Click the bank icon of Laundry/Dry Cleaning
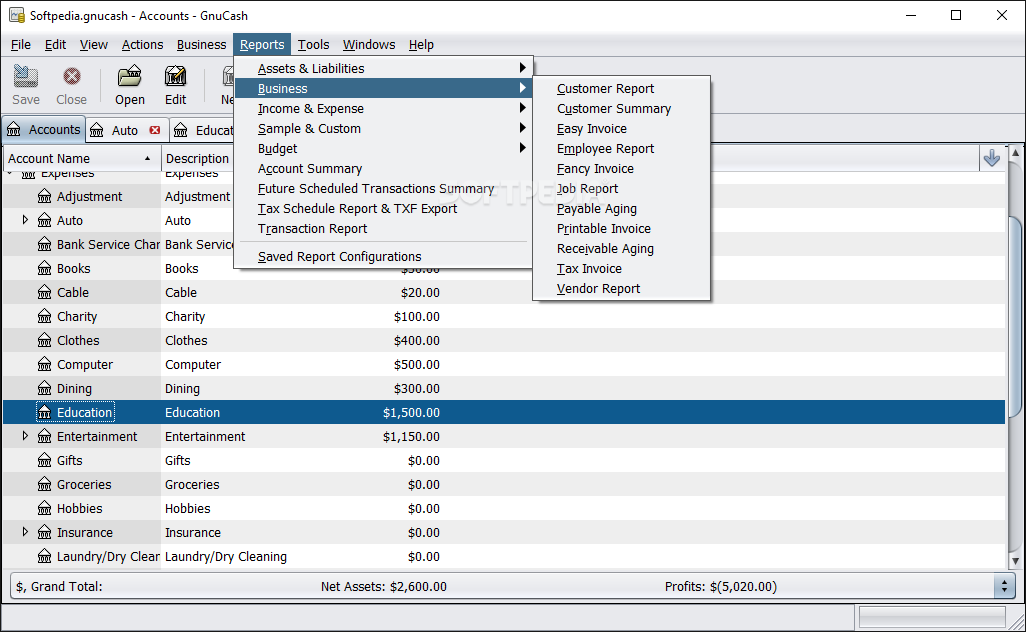1026x632 pixels. pos(44,557)
